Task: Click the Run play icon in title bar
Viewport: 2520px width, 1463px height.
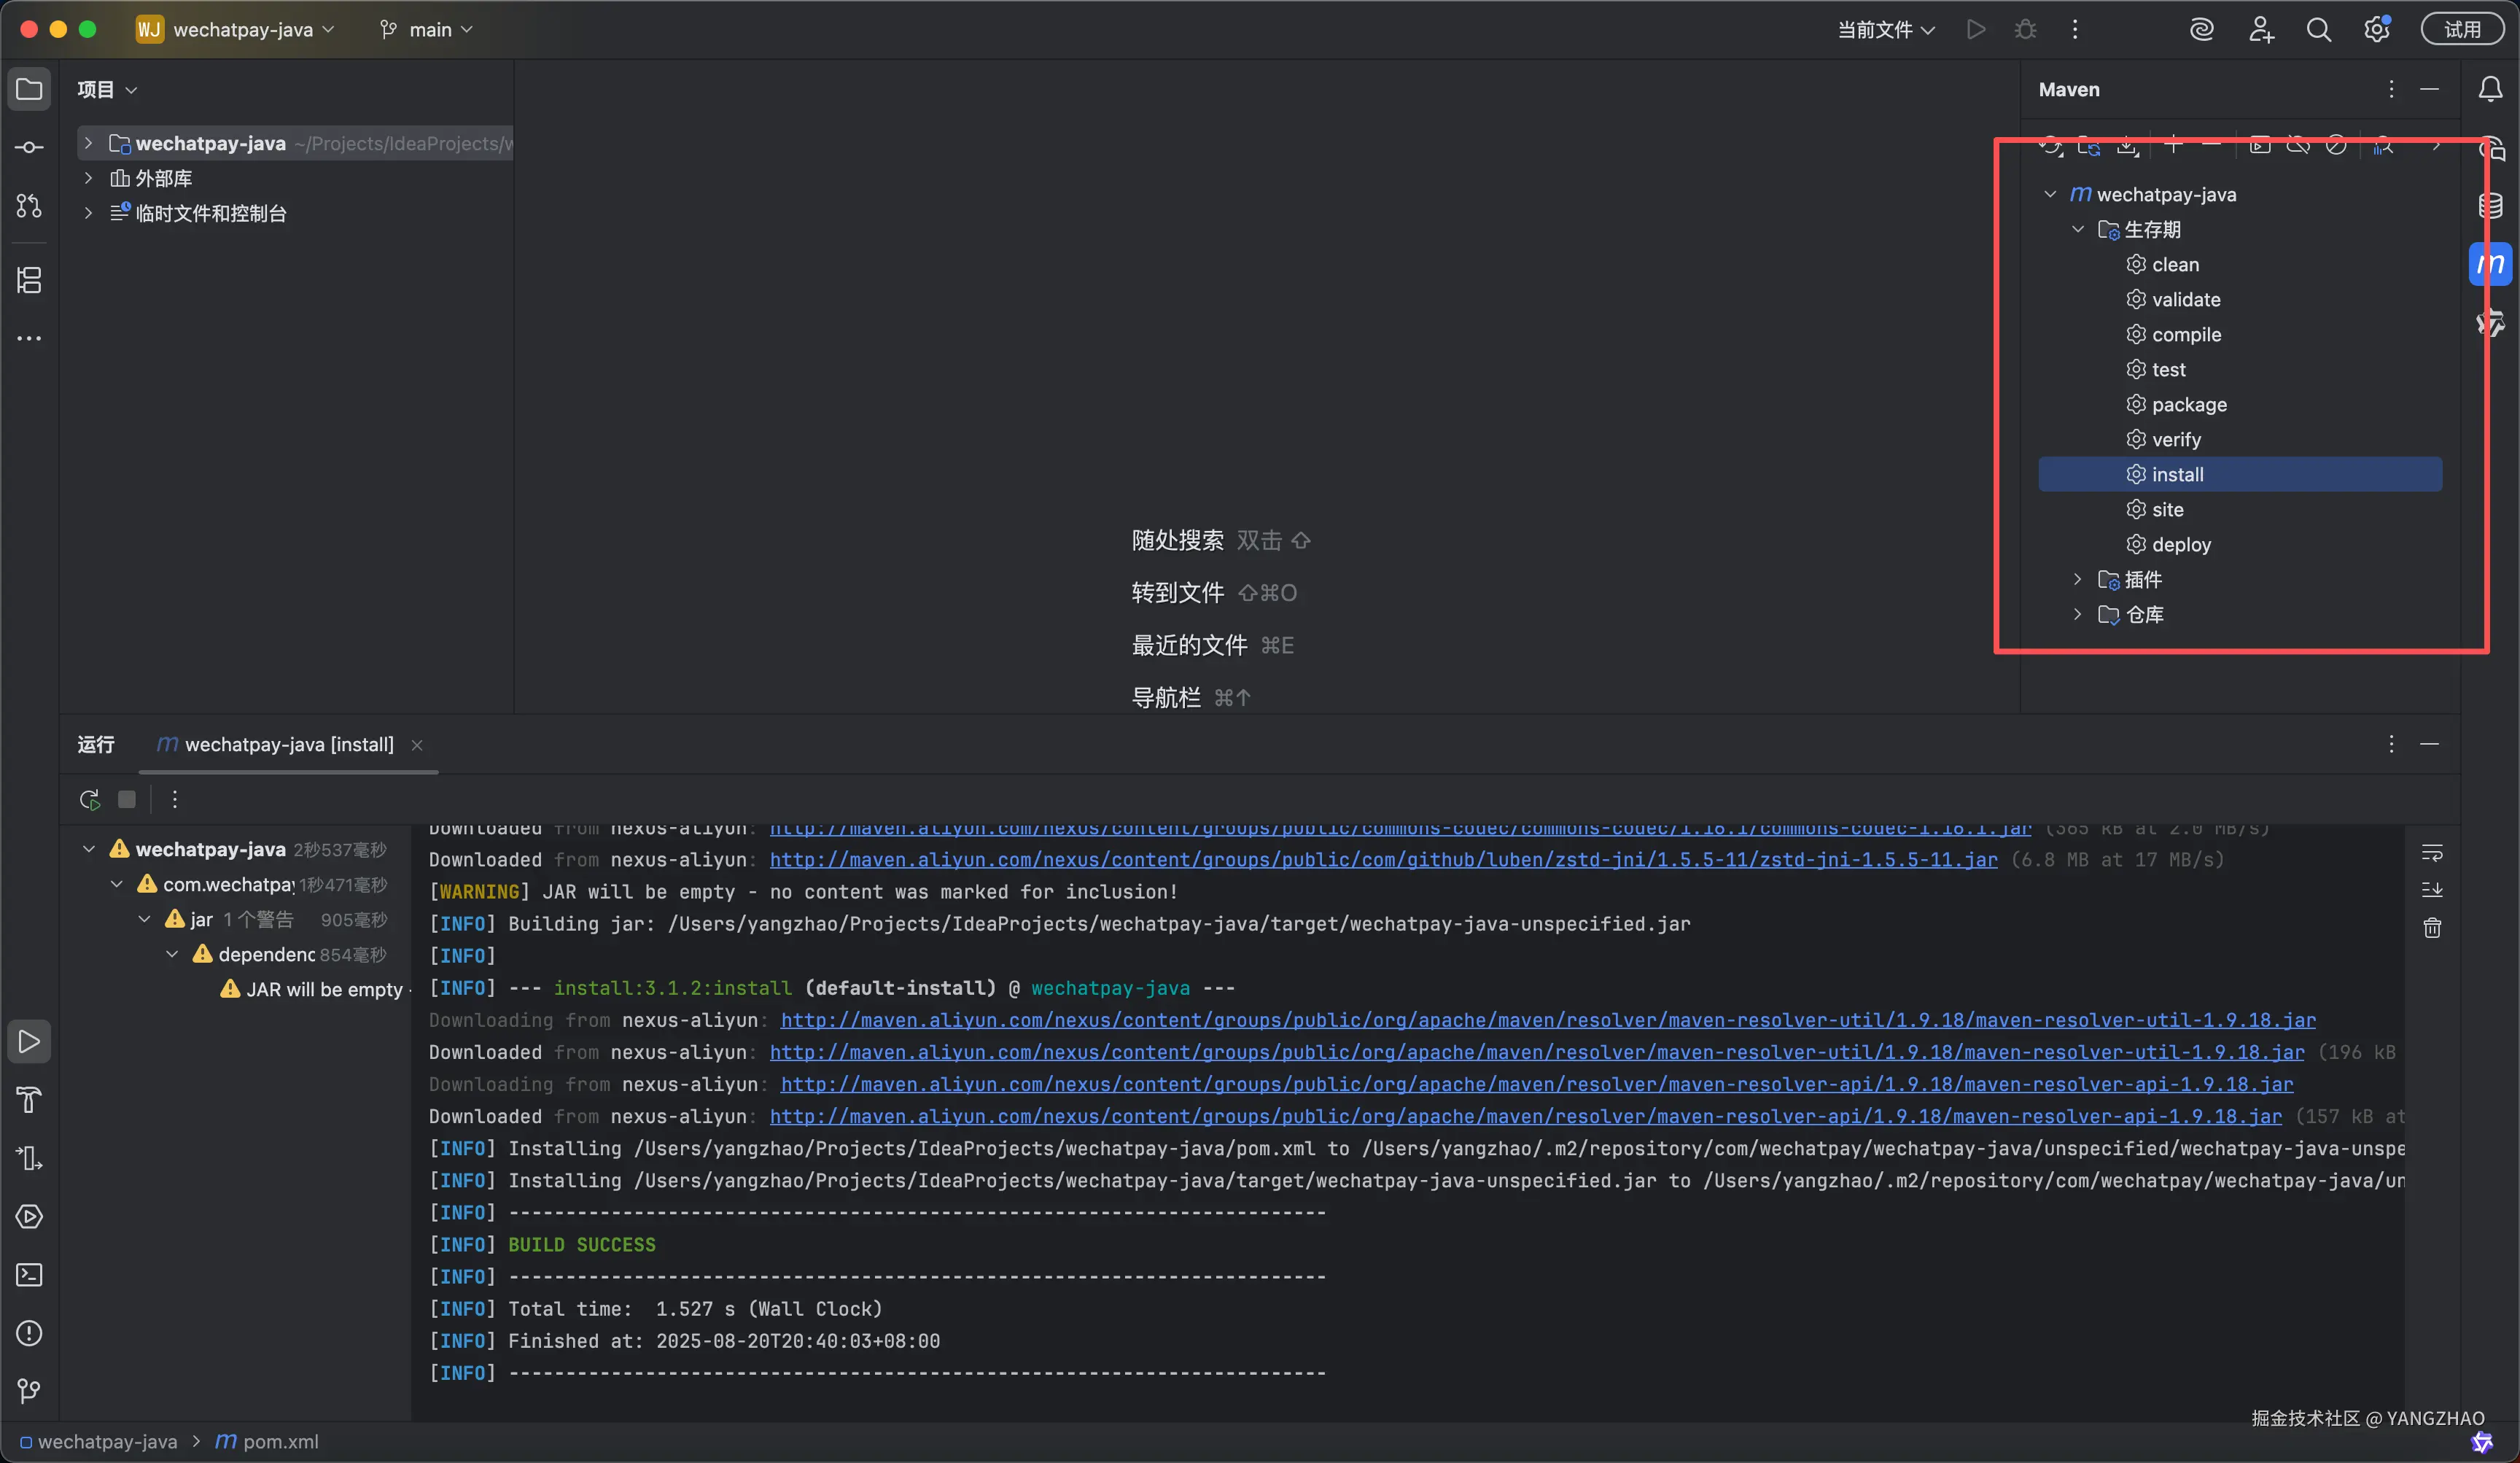Action: point(1975,30)
